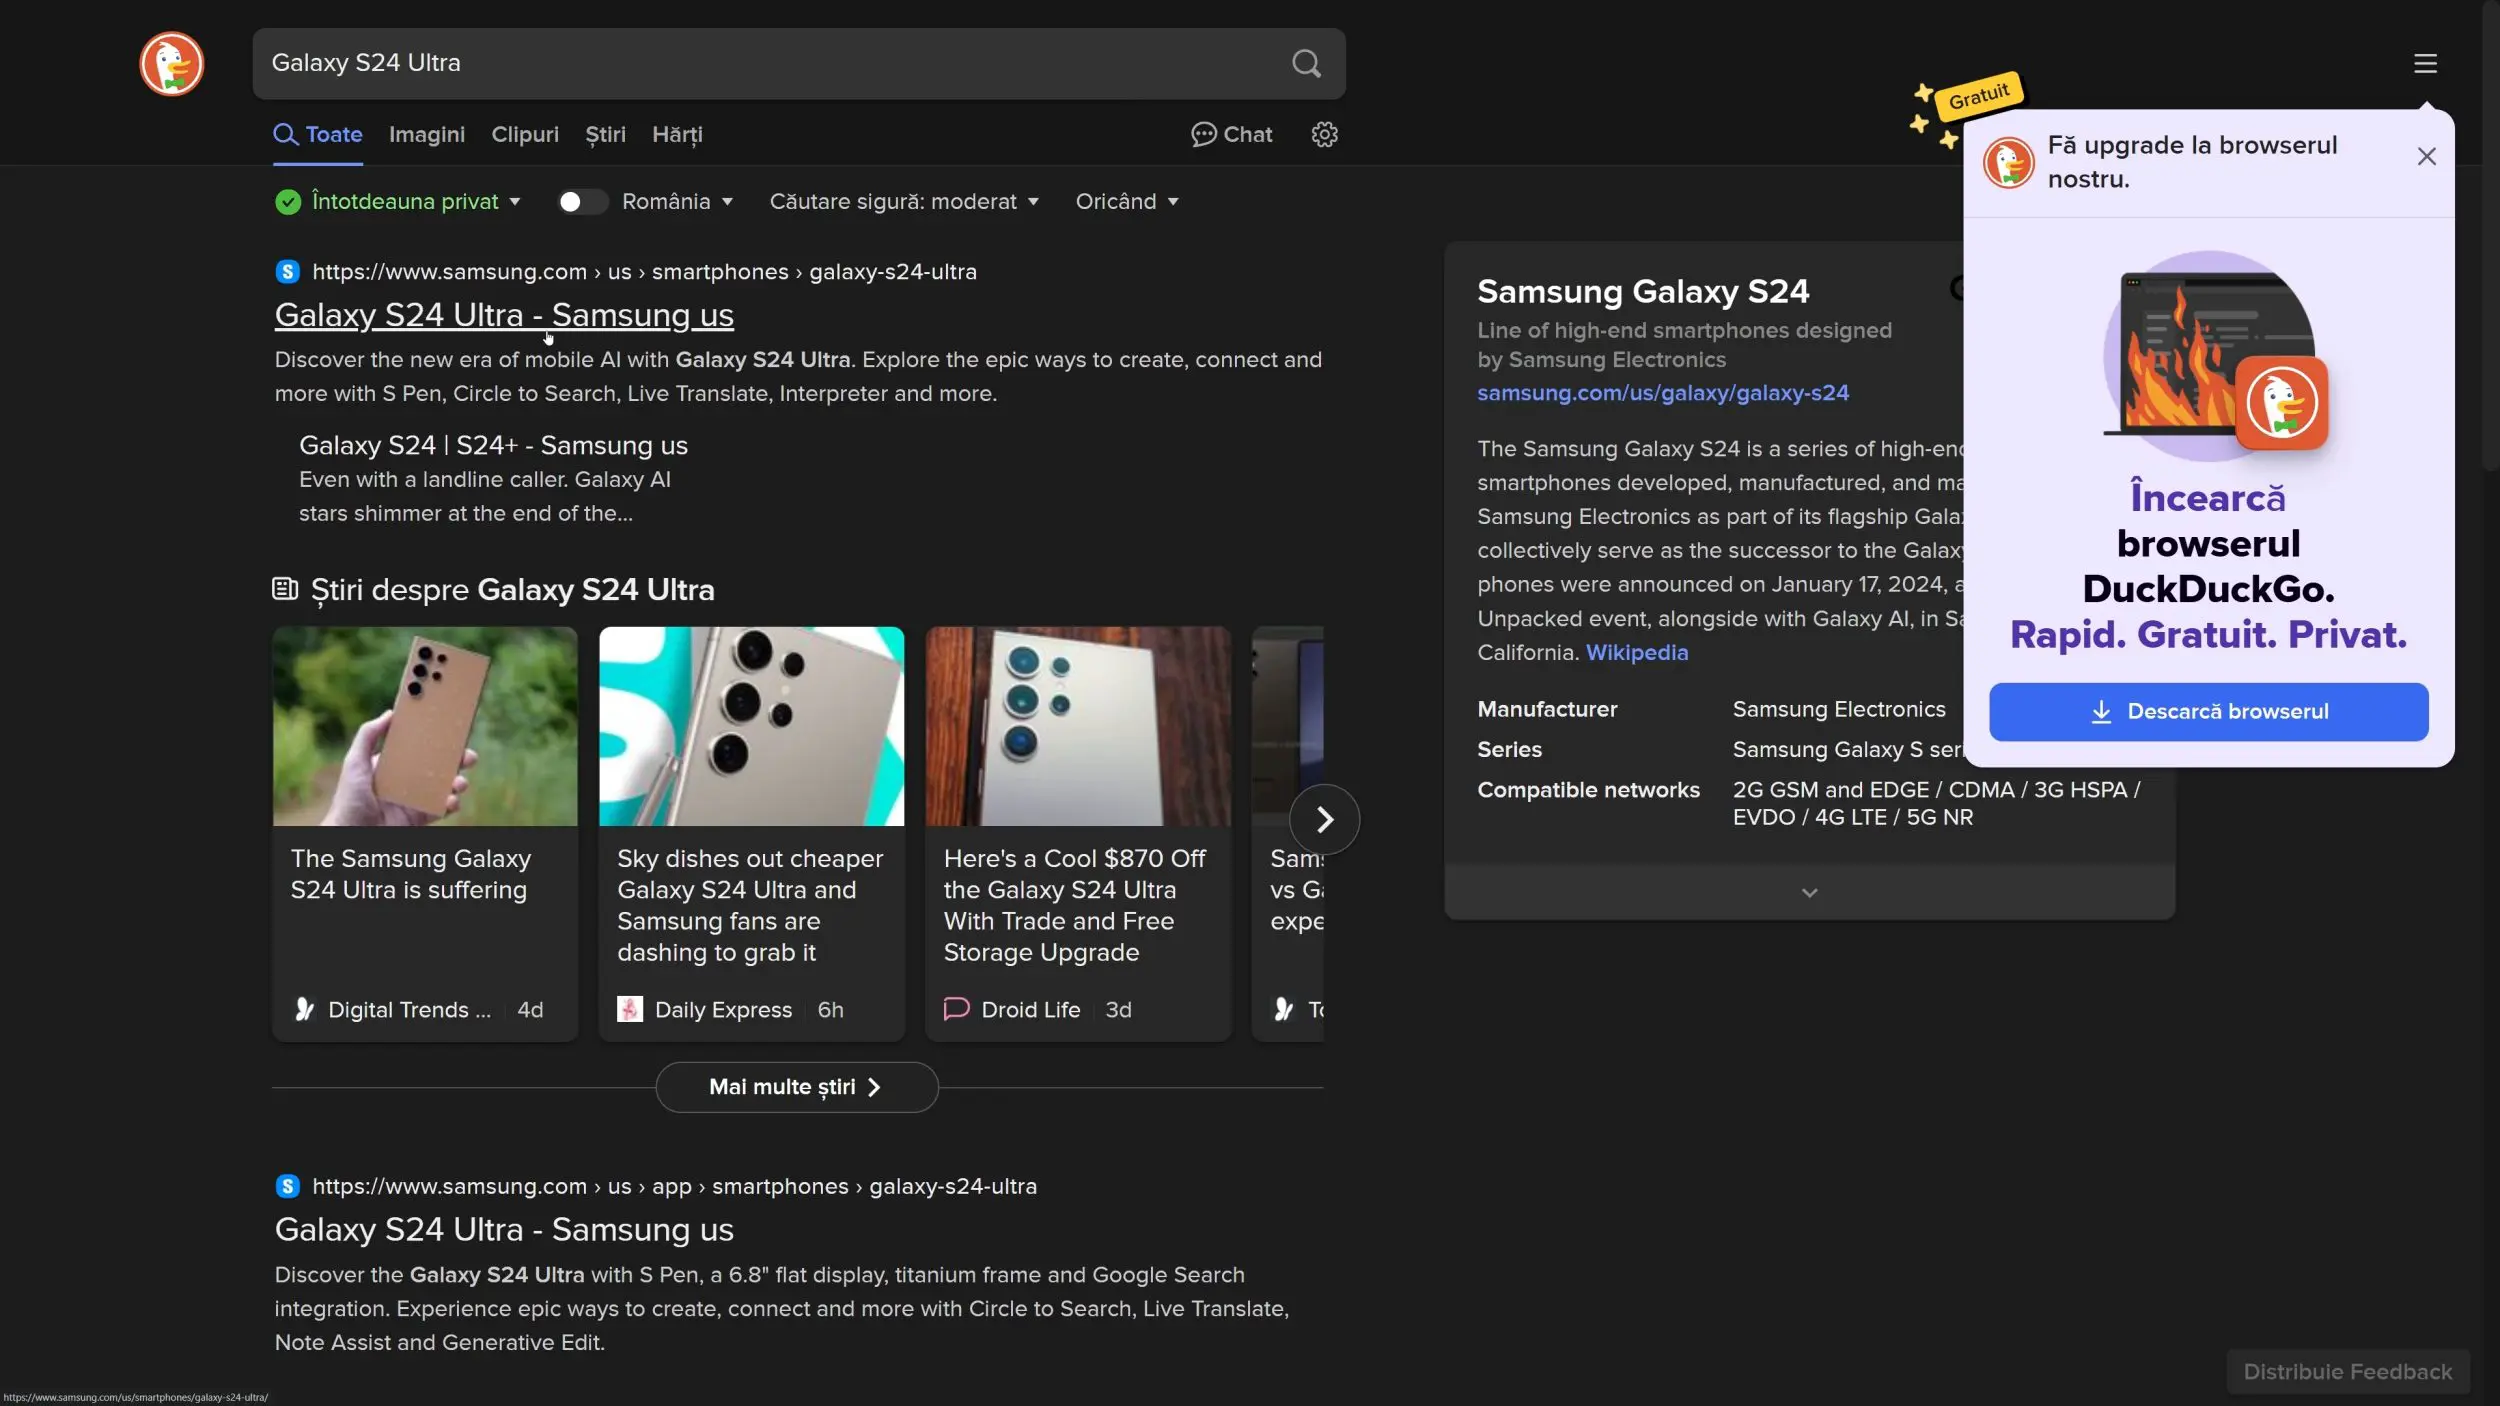Open headline The Samsung Galaxy S24 Ultra is suffering

point(410,874)
